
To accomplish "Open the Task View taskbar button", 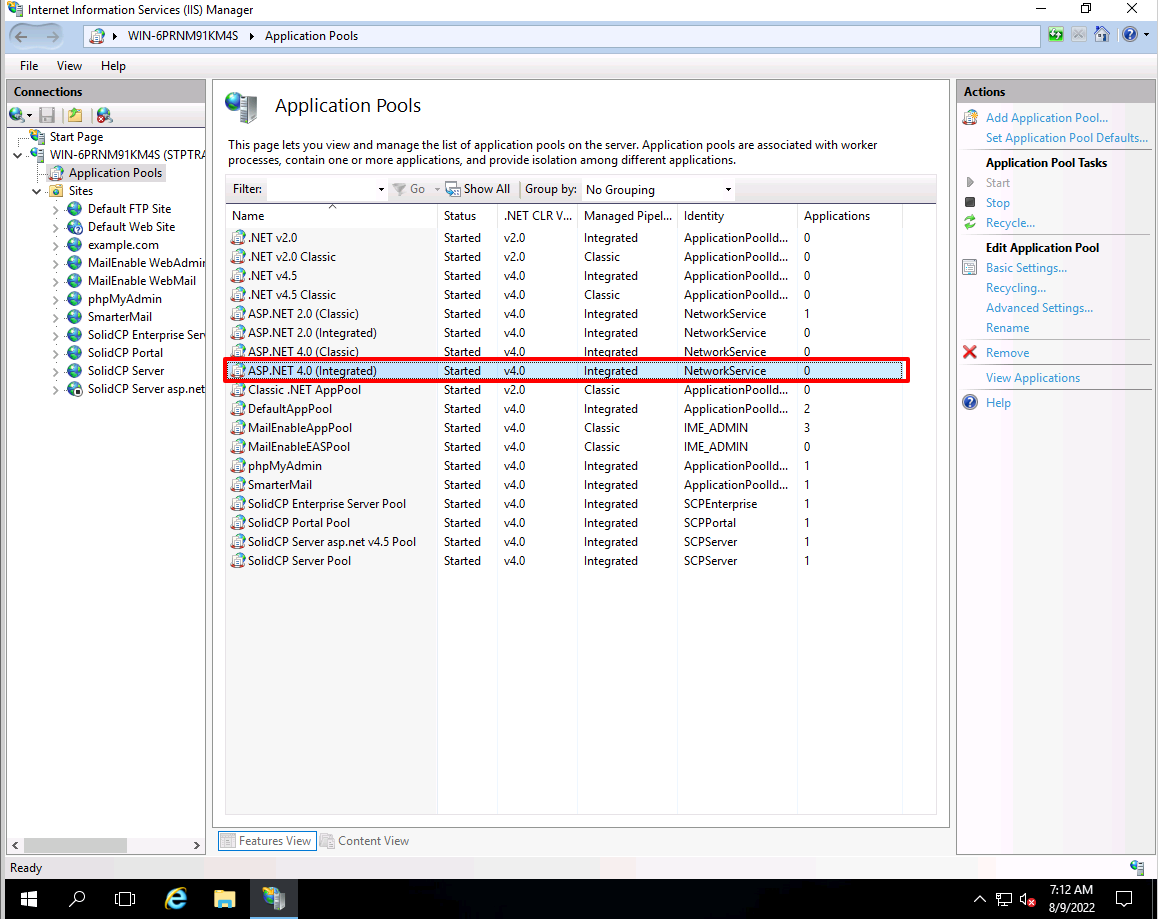I will click(126, 899).
